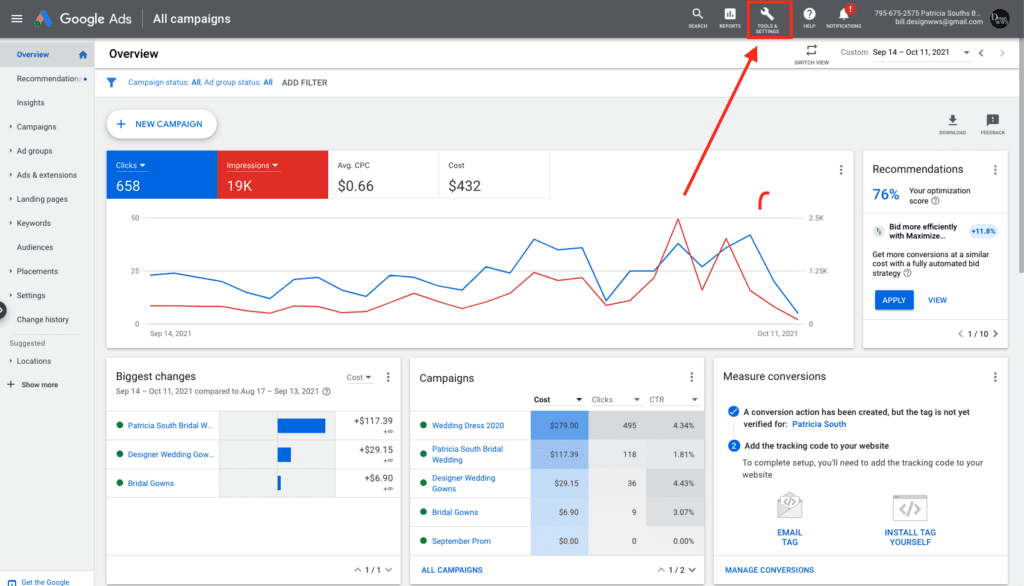
Task: Open Campaigns card three-dot menu
Action: pyautogui.click(x=691, y=377)
